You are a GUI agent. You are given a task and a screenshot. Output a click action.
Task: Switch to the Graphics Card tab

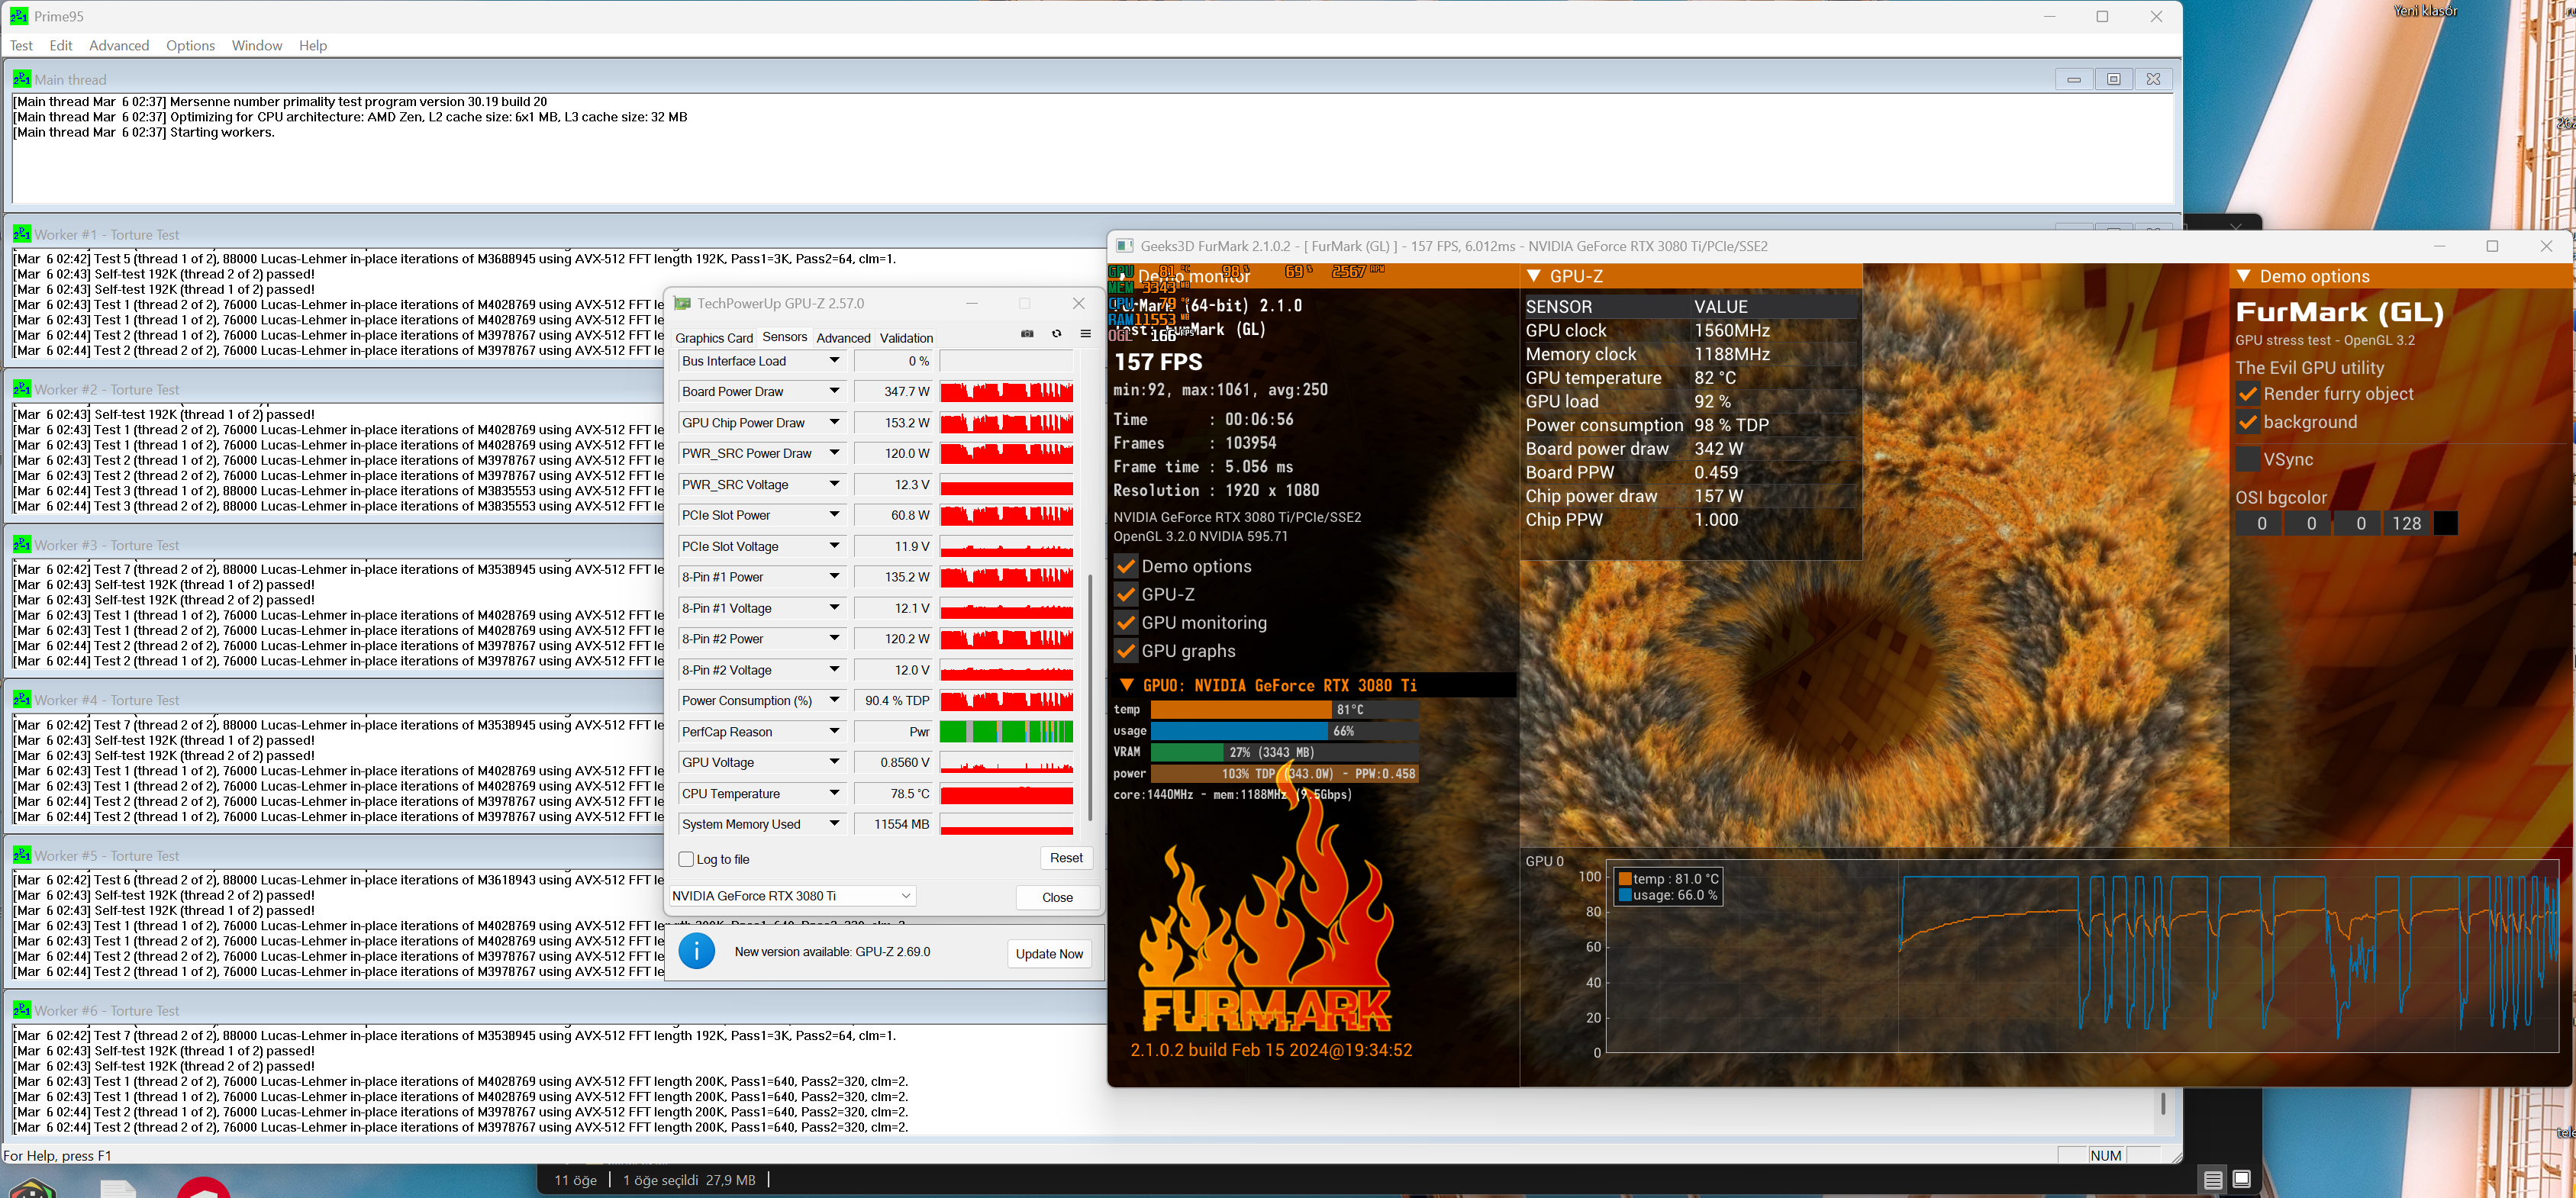point(714,338)
